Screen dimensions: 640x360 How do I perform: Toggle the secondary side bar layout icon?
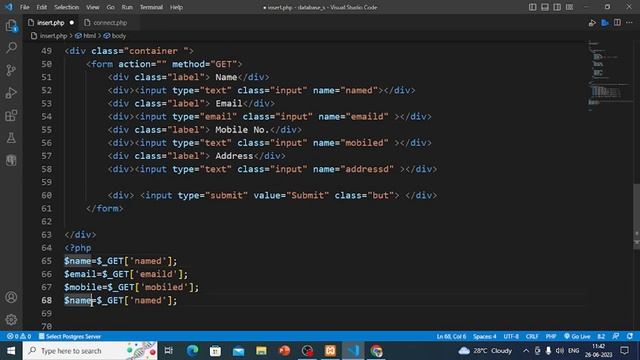[x=557, y=7]
